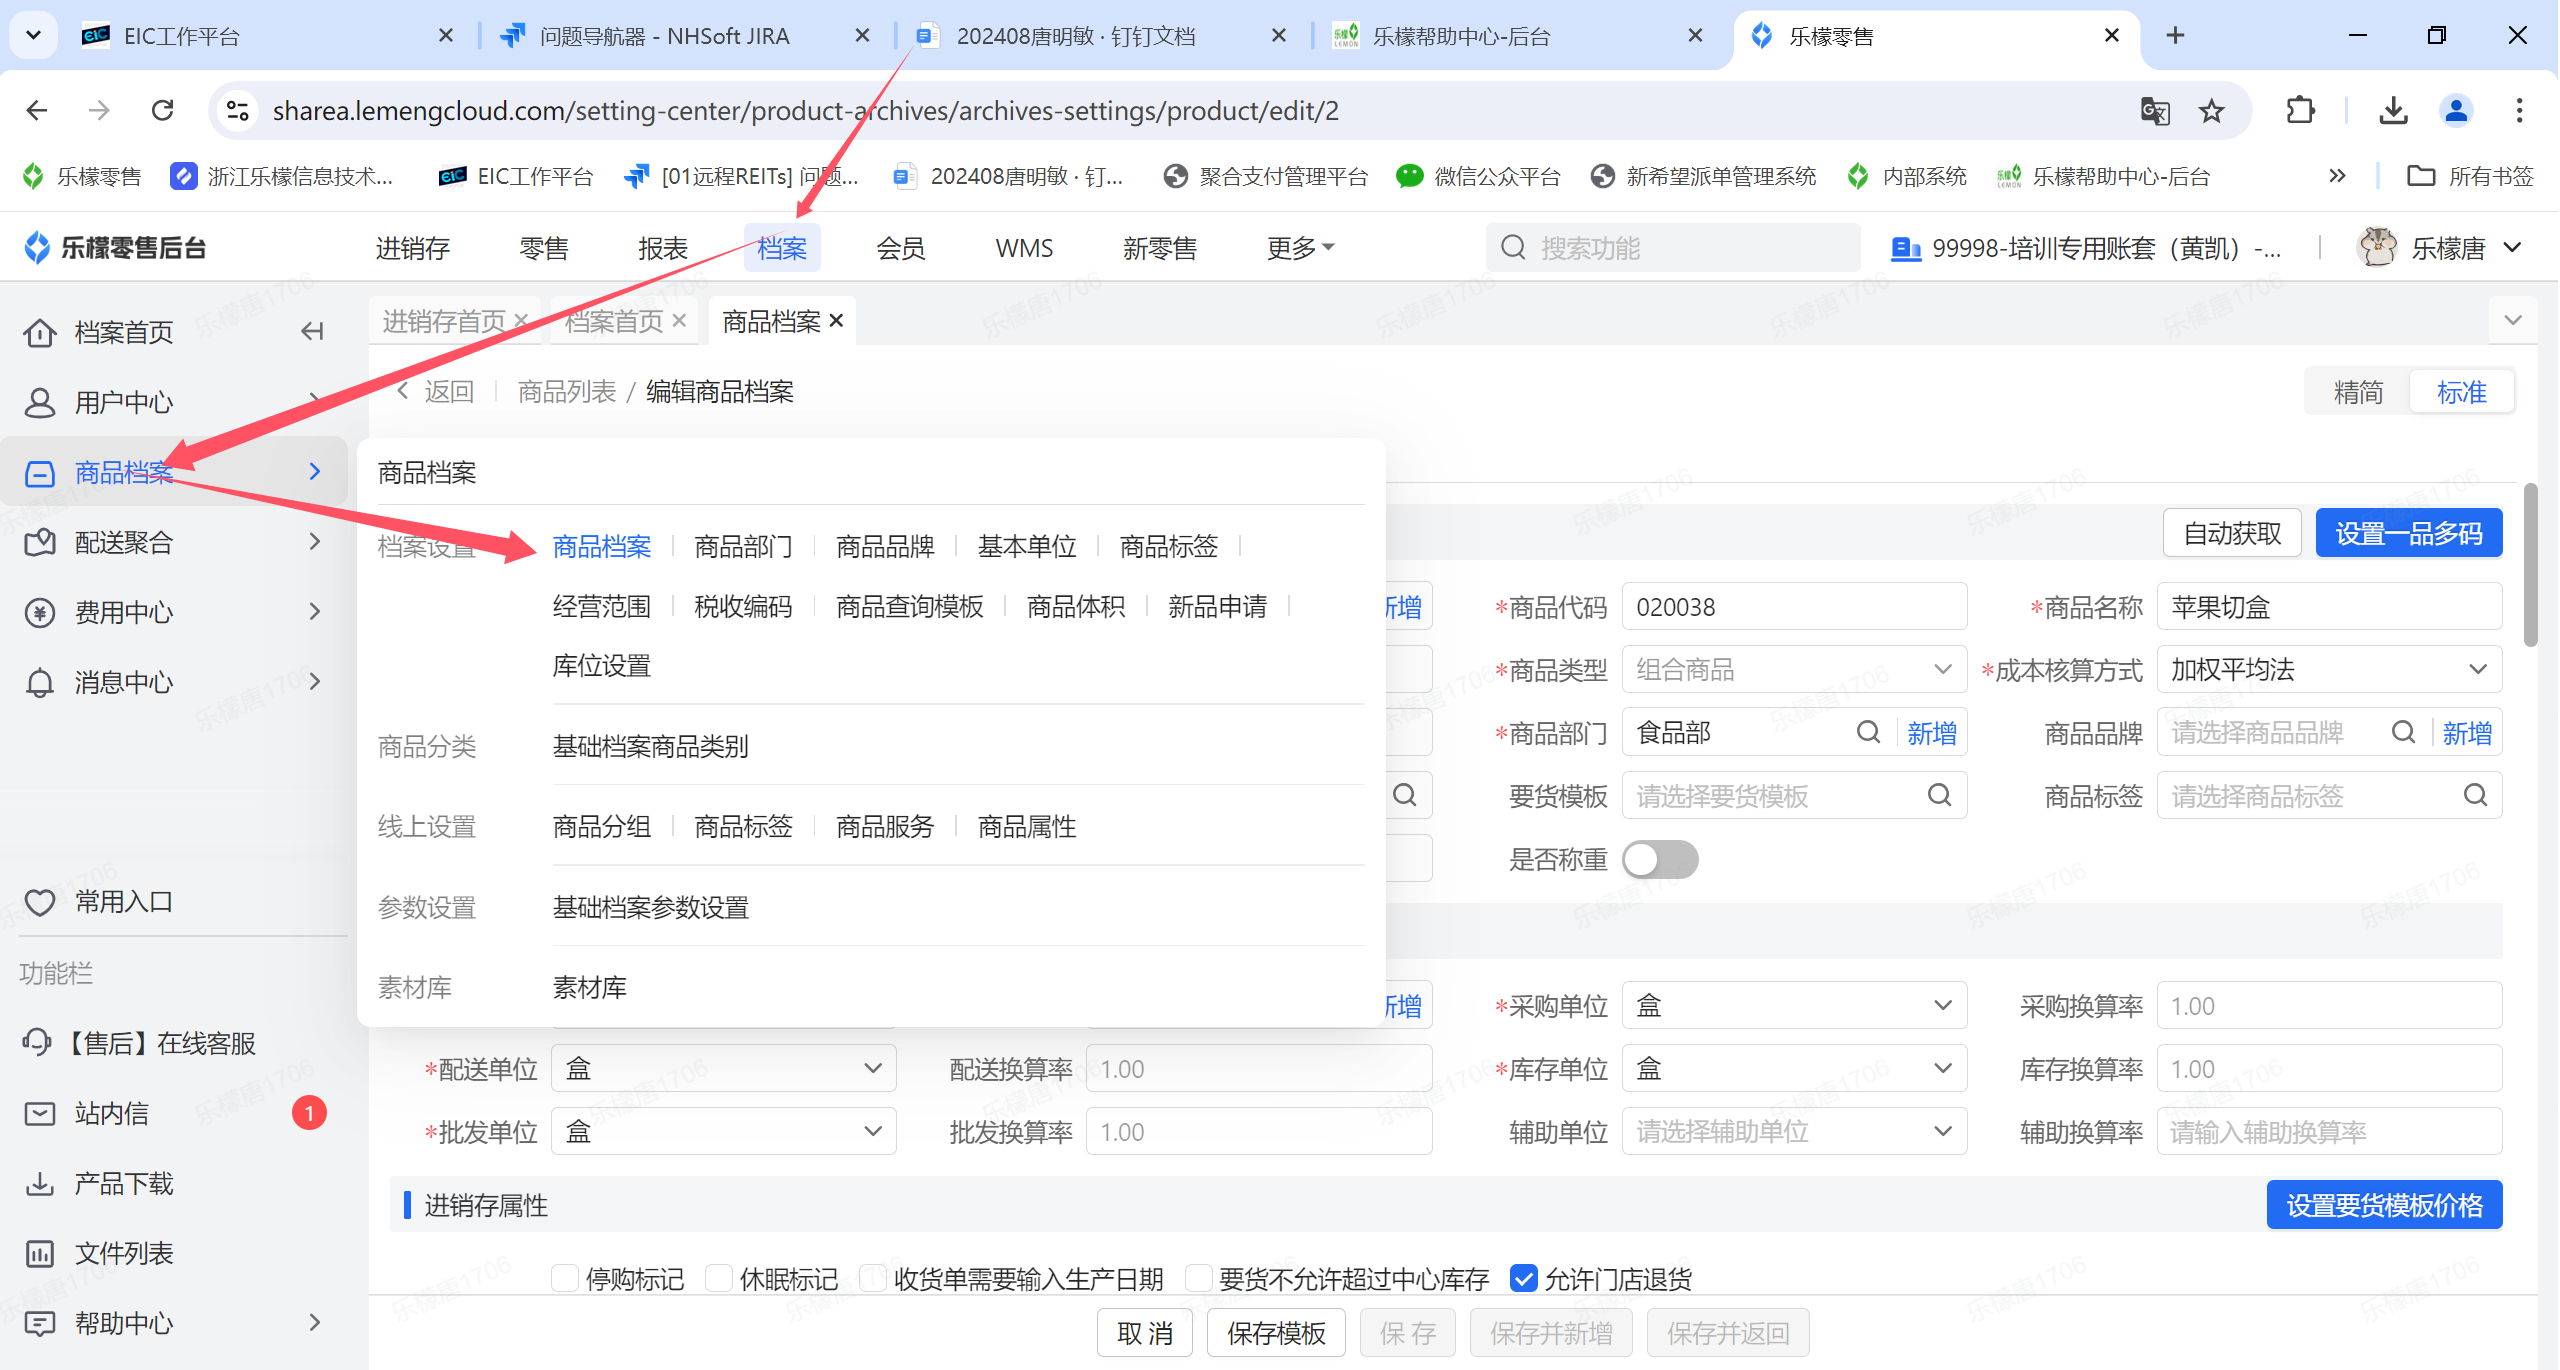This screenshot has width=2560, height=1370.
Task: Expand the page tabs chevron dropdown
Action: (x=2513, y=320)
